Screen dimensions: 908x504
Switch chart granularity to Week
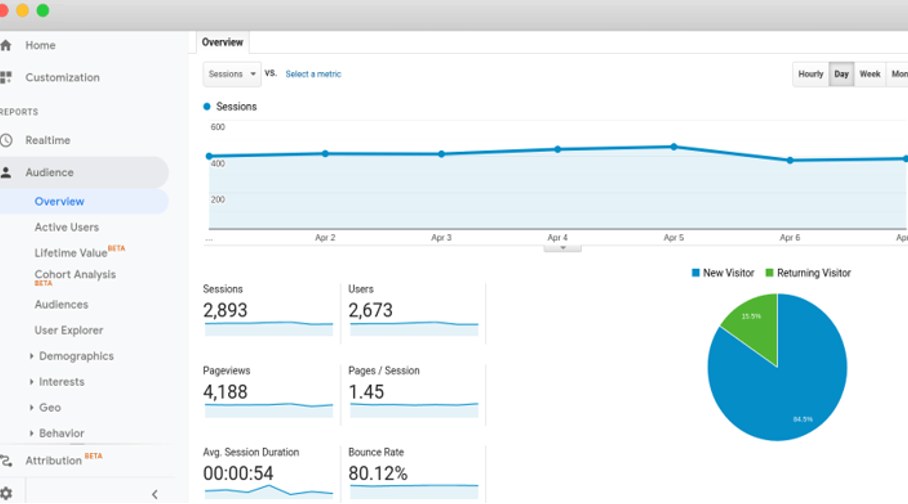(x=870, y=74)
